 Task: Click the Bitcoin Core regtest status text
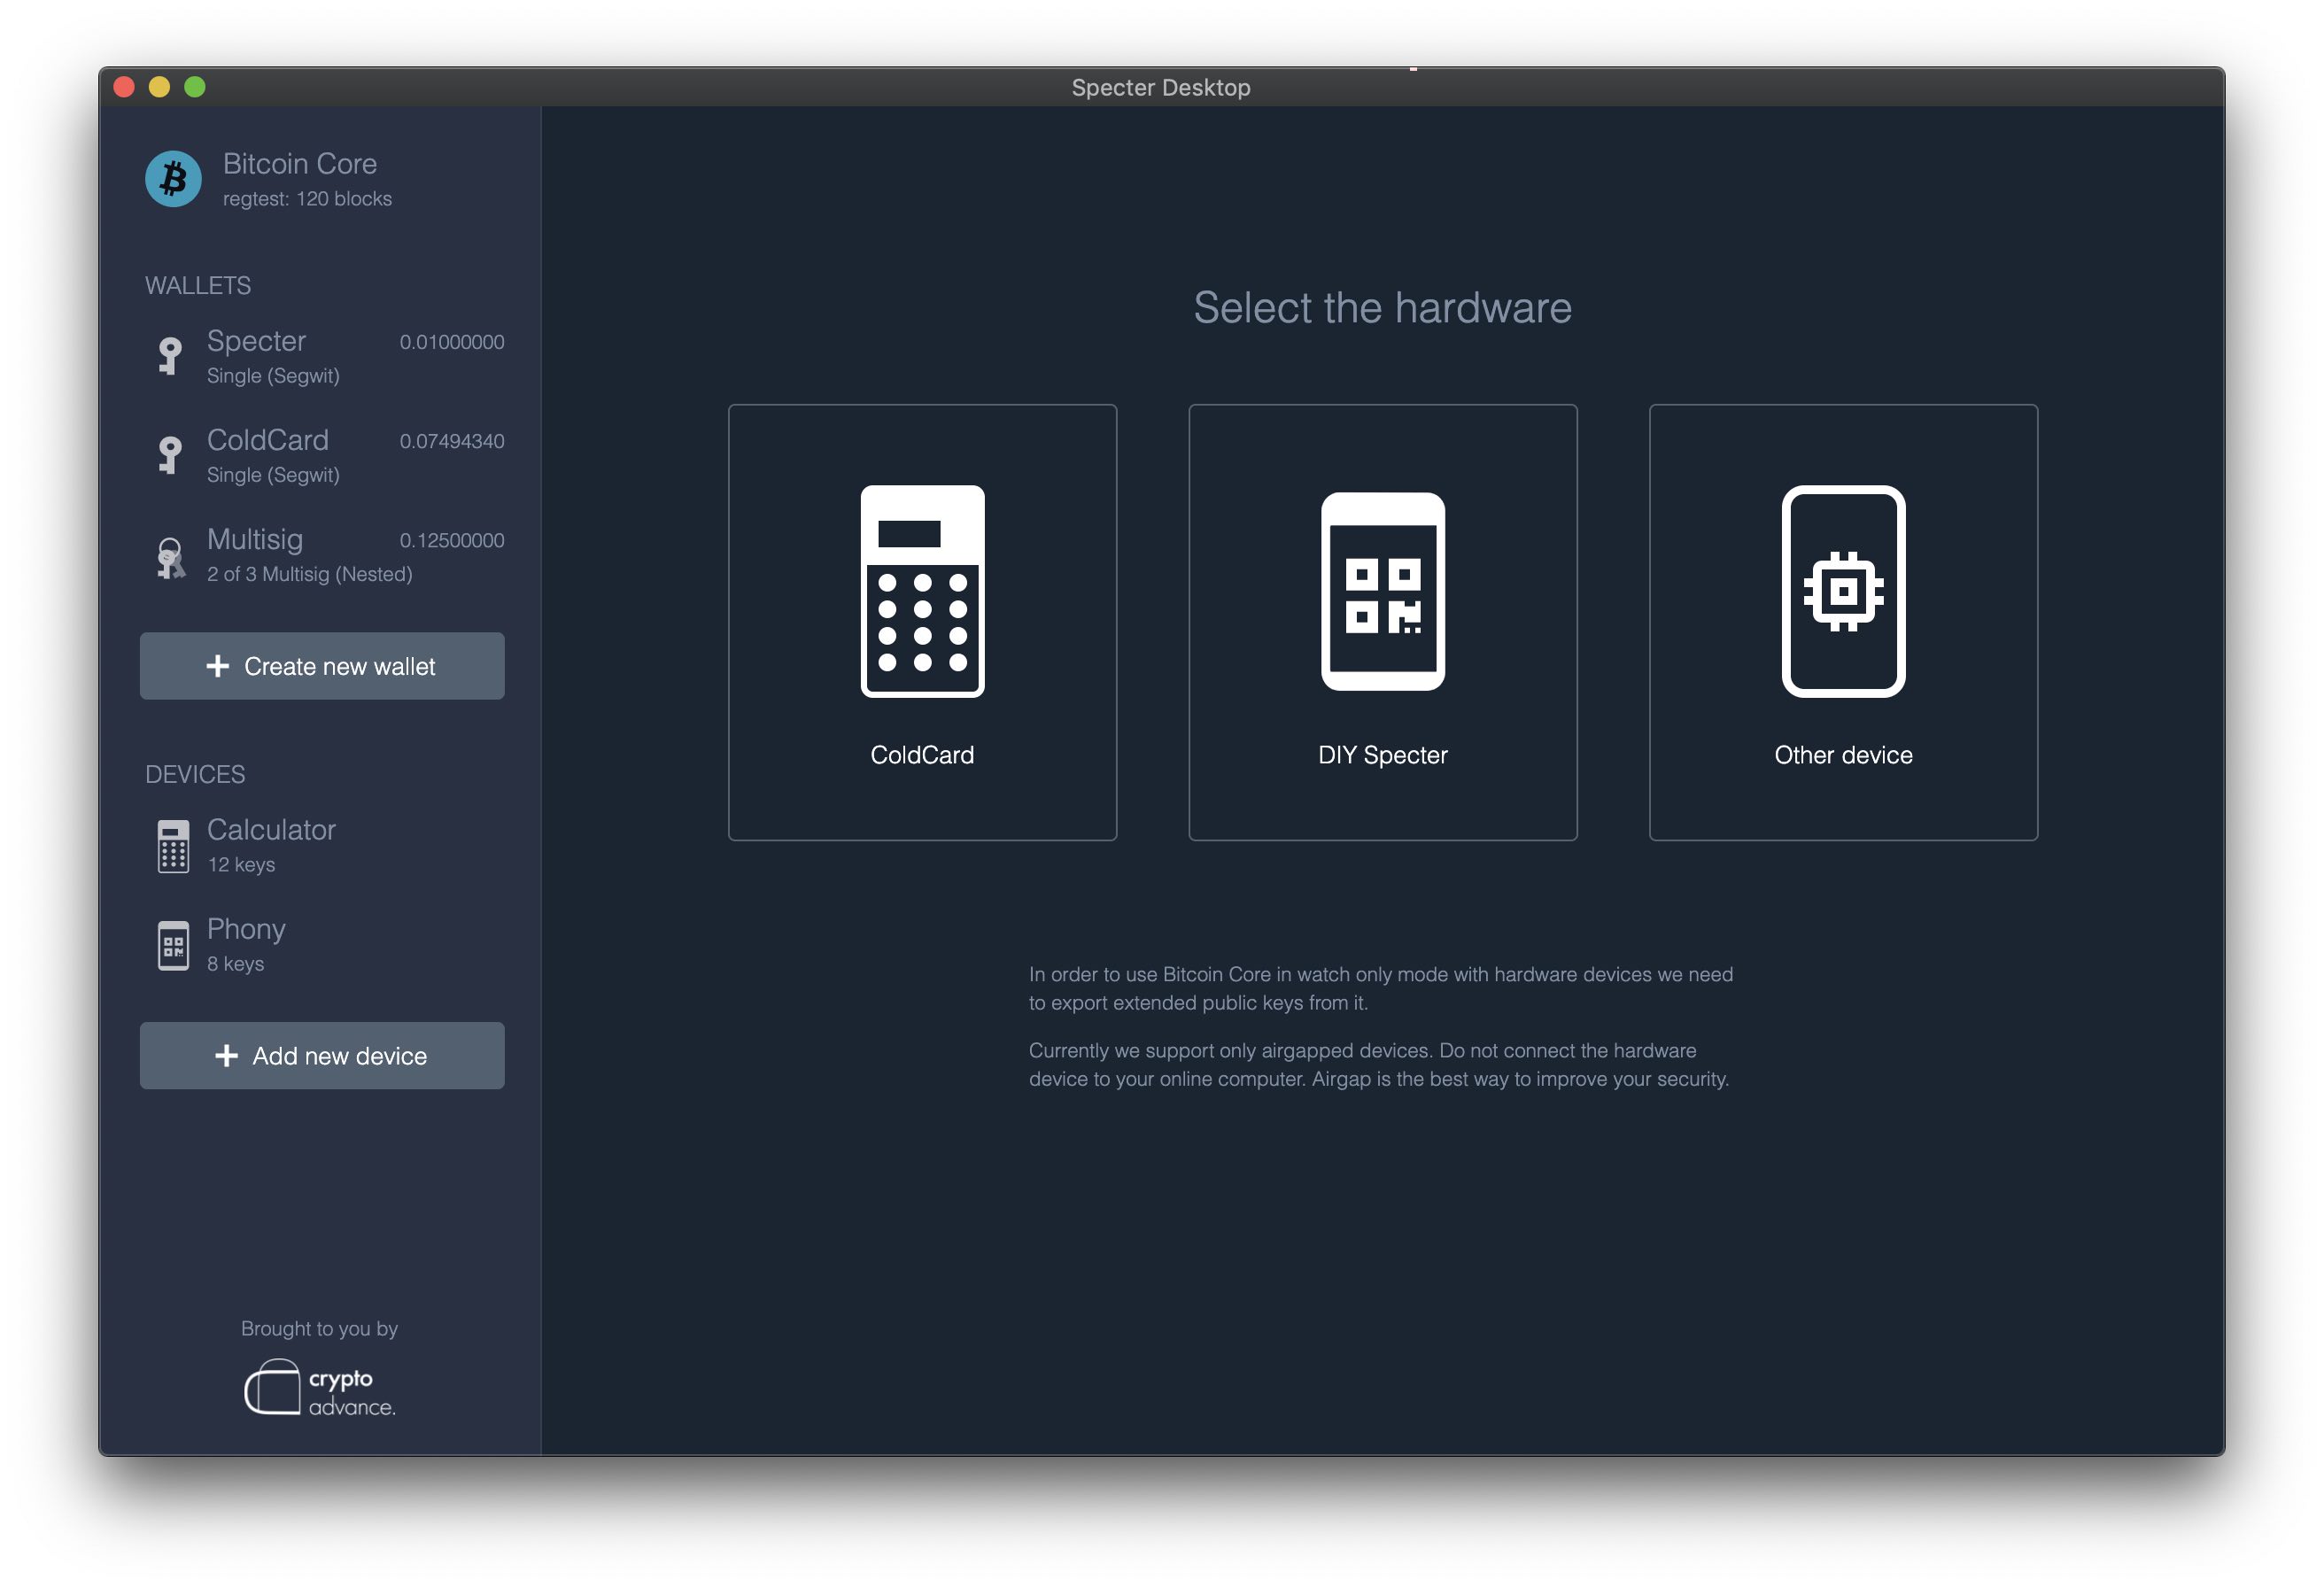(306, 199)
